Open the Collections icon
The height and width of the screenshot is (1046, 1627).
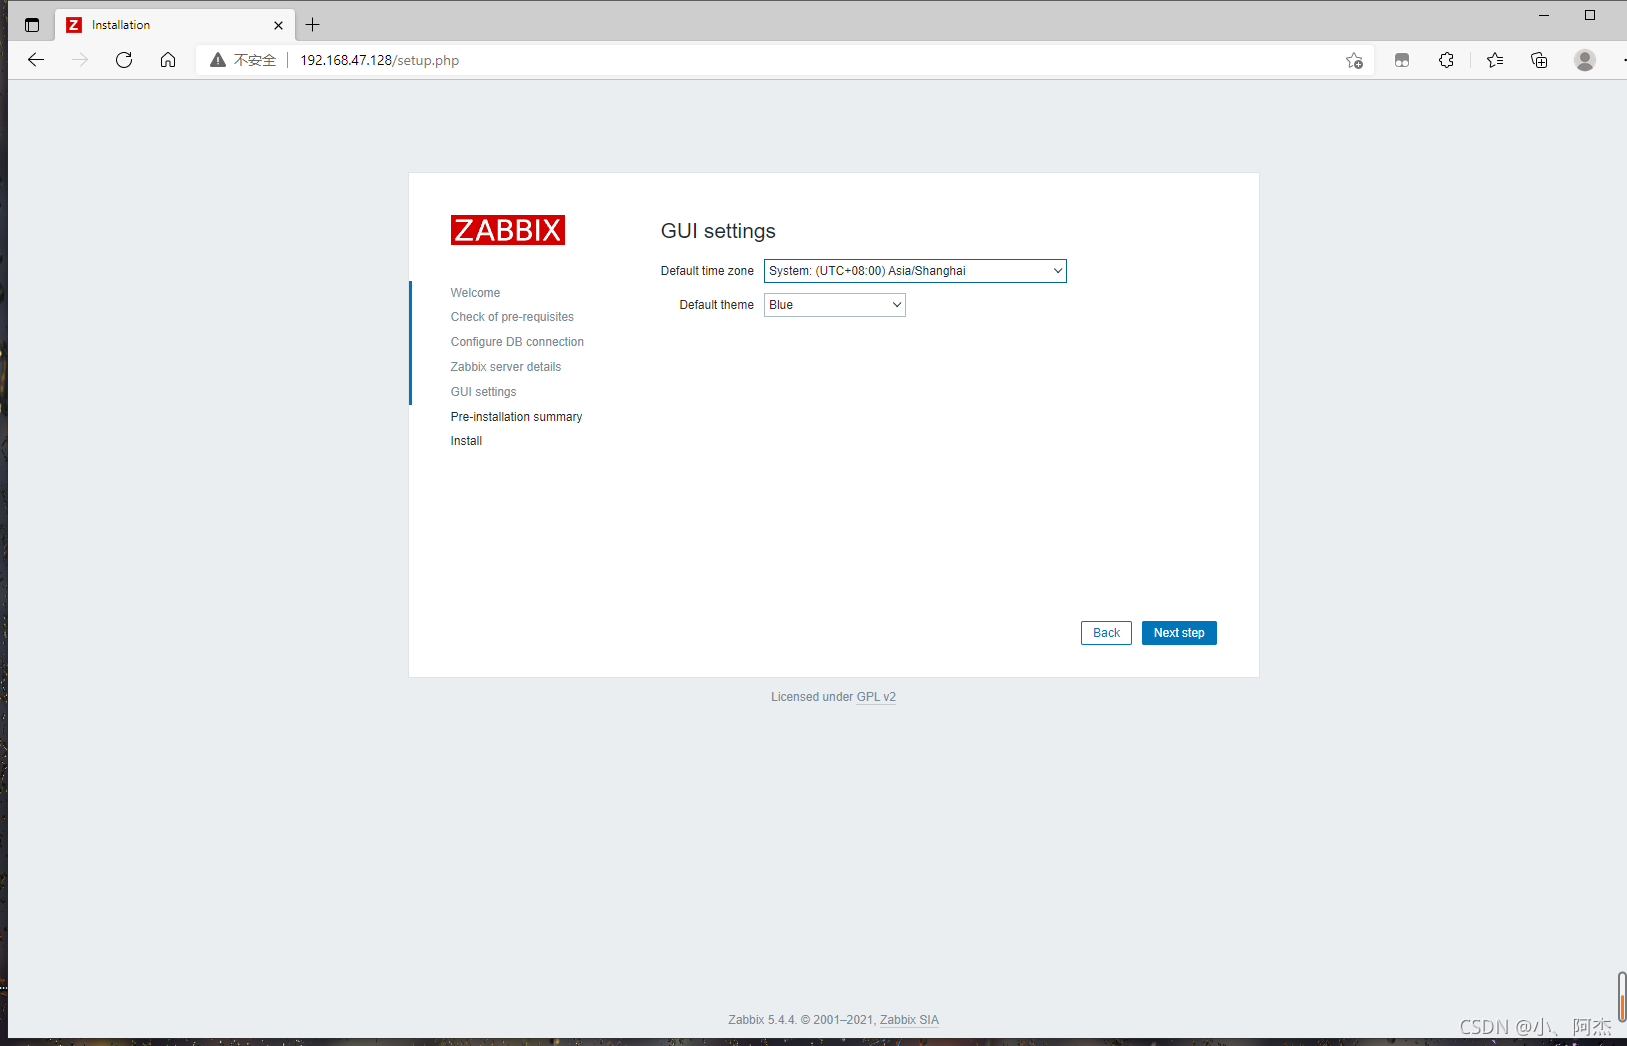tap(1539, 60)
